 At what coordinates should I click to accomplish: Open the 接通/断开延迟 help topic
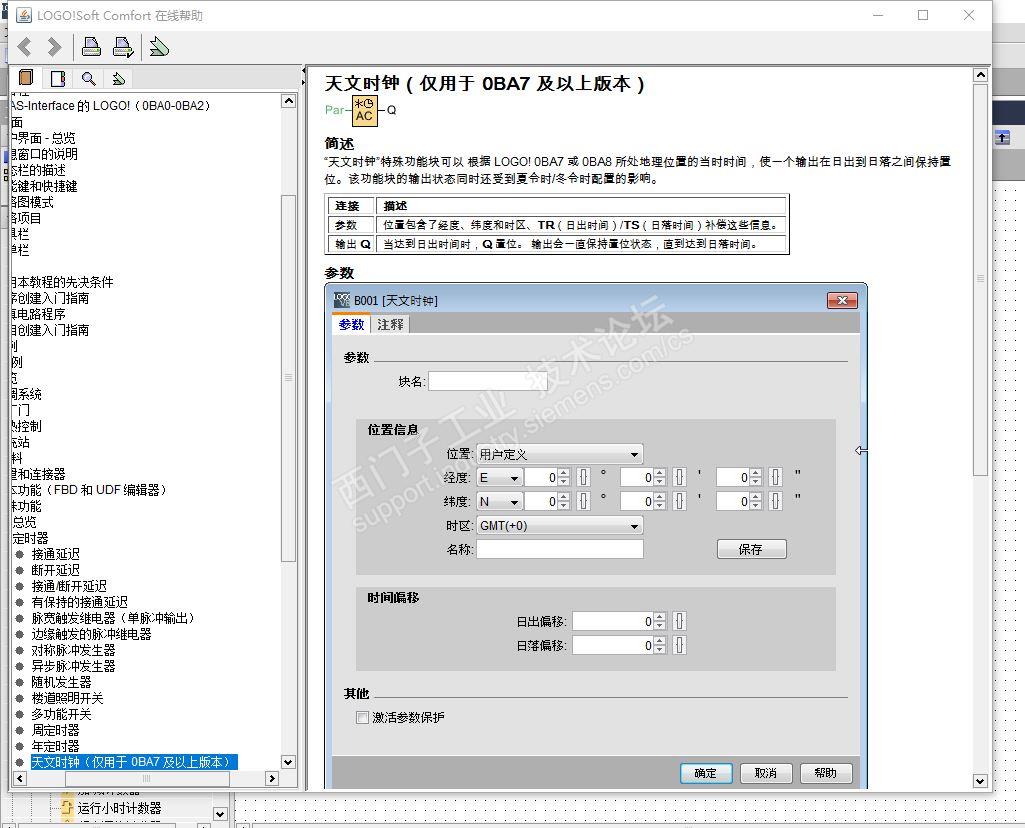[x=69, y=586]
